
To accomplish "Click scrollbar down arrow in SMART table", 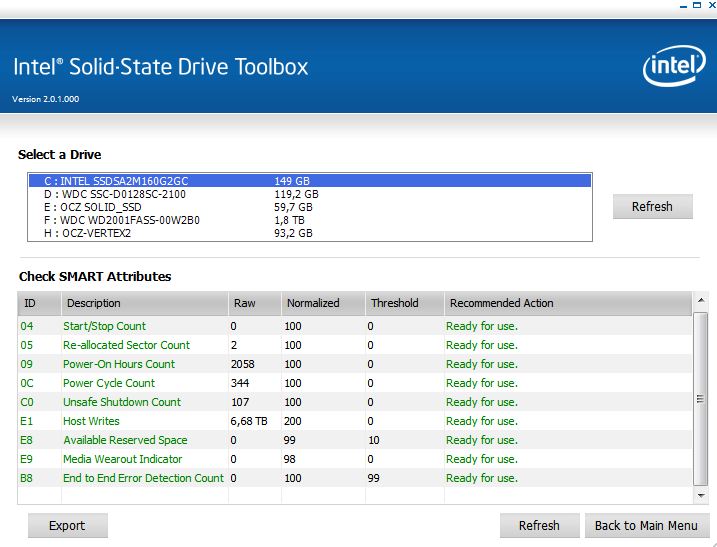I will coord(701,495).
